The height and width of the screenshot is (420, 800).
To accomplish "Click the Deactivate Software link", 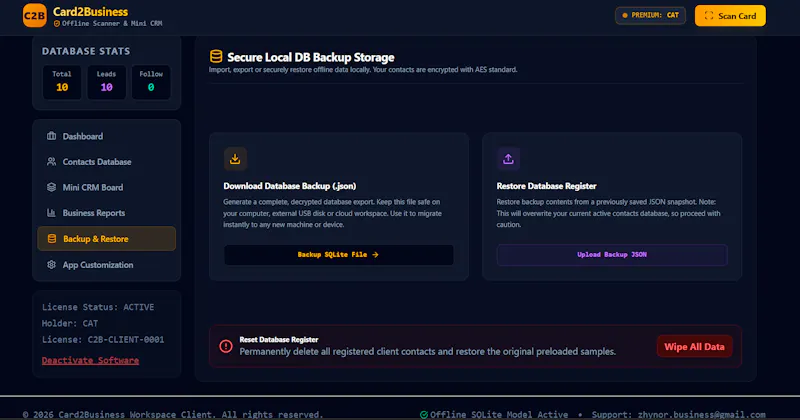I will coord(90,360).
